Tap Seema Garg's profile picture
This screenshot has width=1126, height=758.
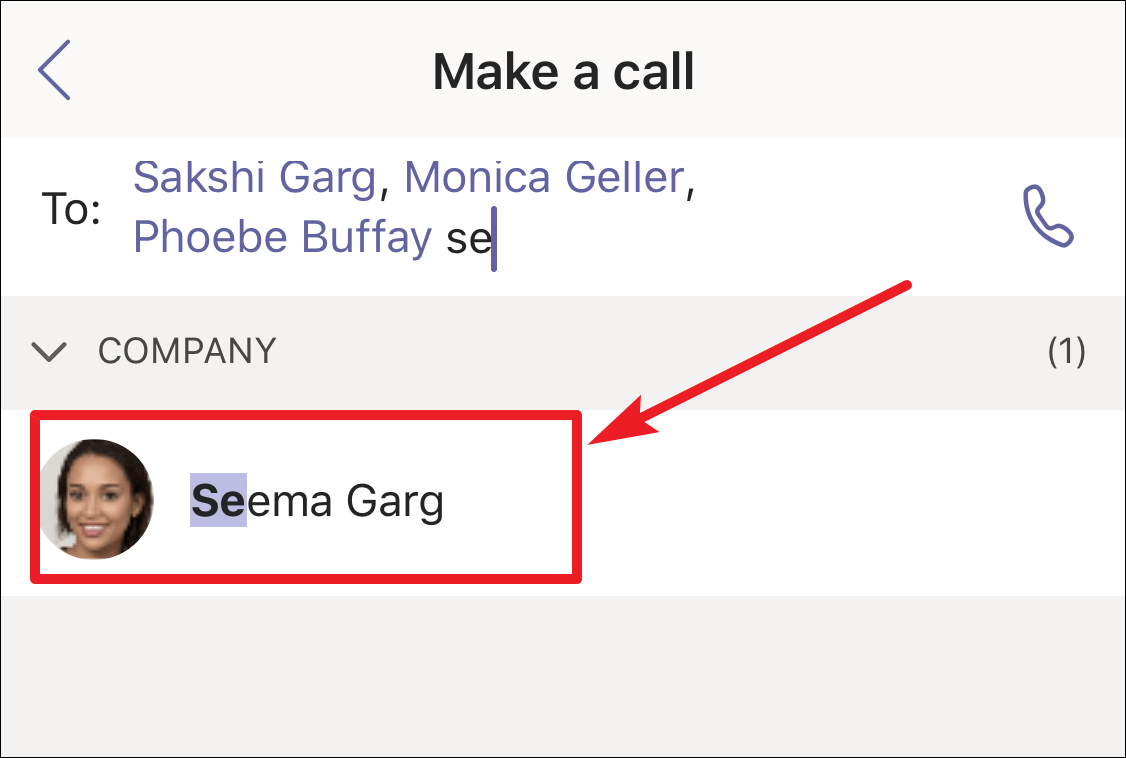tap(96, 500)
